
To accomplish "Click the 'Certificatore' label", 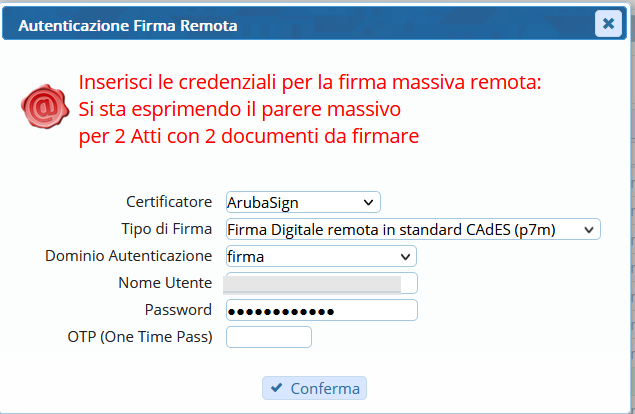I will click(169, 202).
